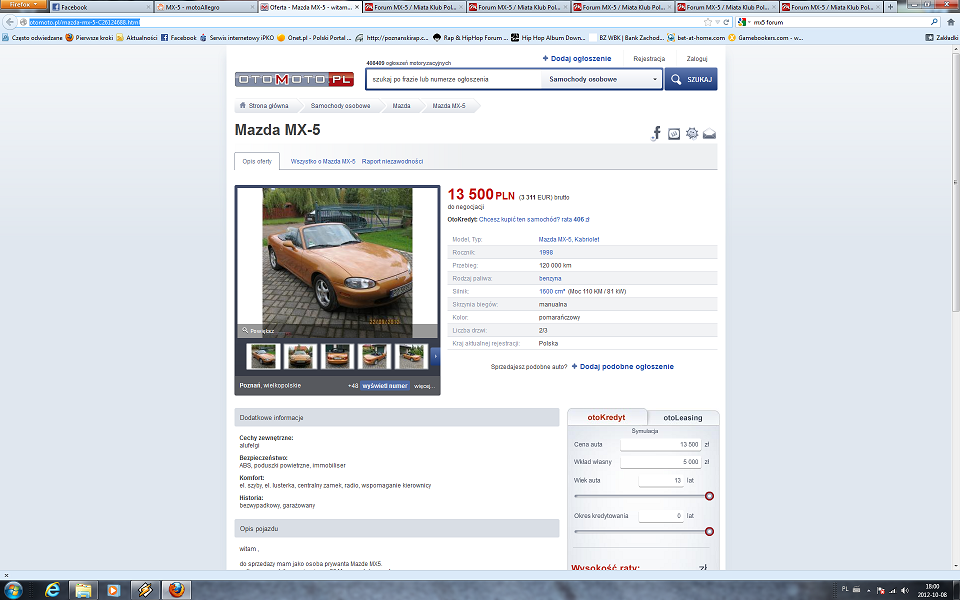Click the Cena auta input field
The image size is (960, 600).
(x=661, y=444)
